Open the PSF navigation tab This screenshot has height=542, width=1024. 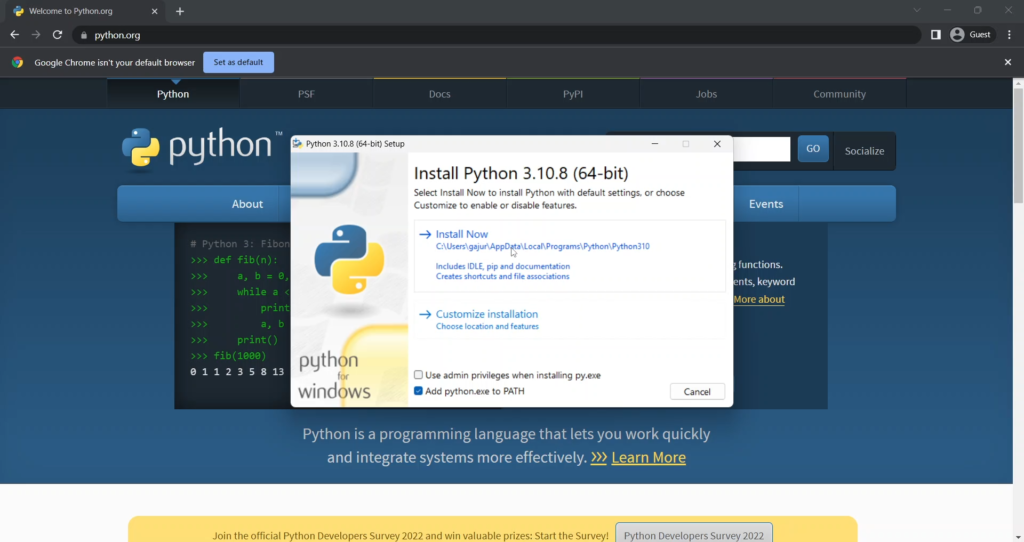coord(306,94)
